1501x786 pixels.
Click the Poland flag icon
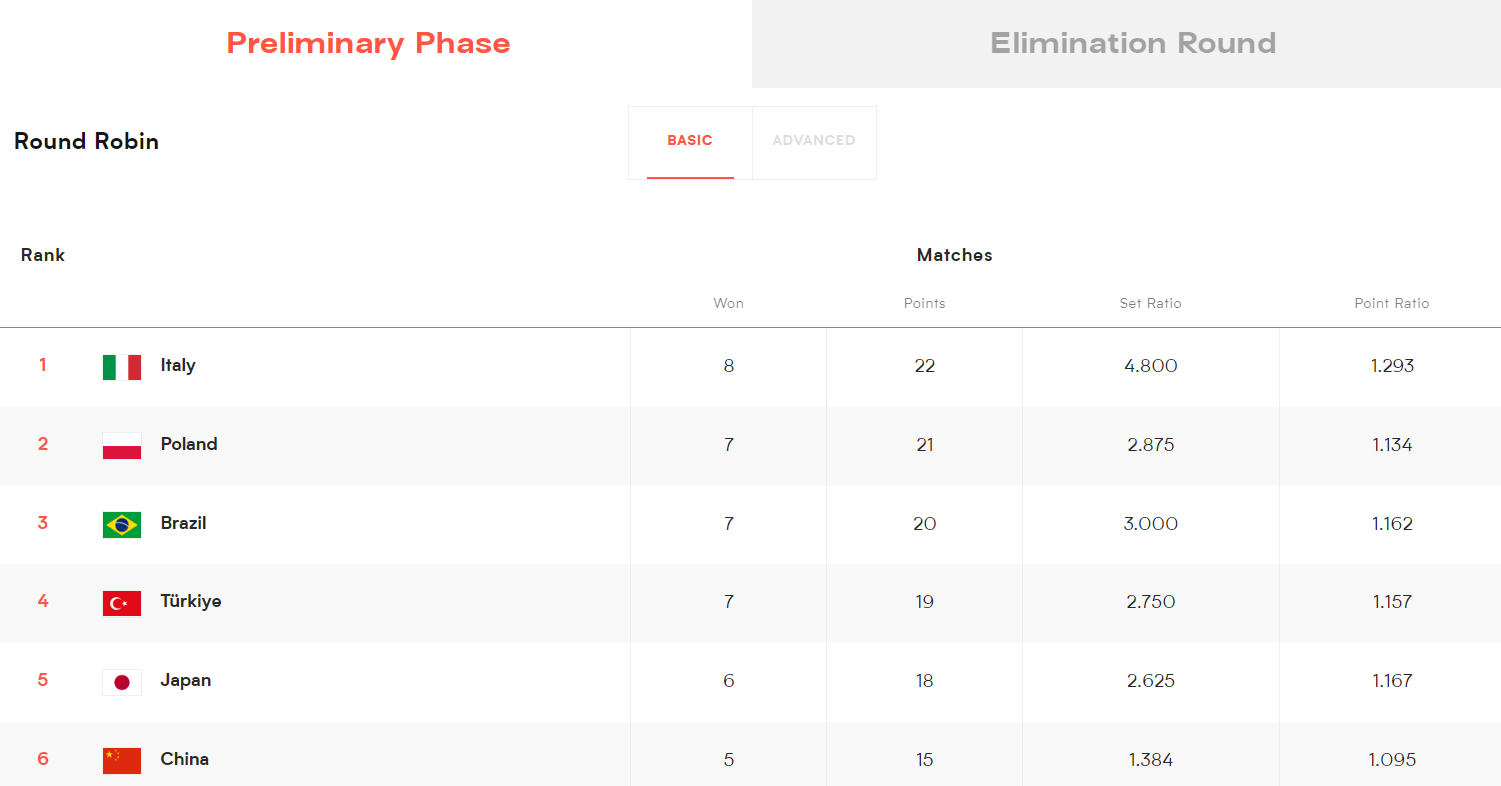122,446
